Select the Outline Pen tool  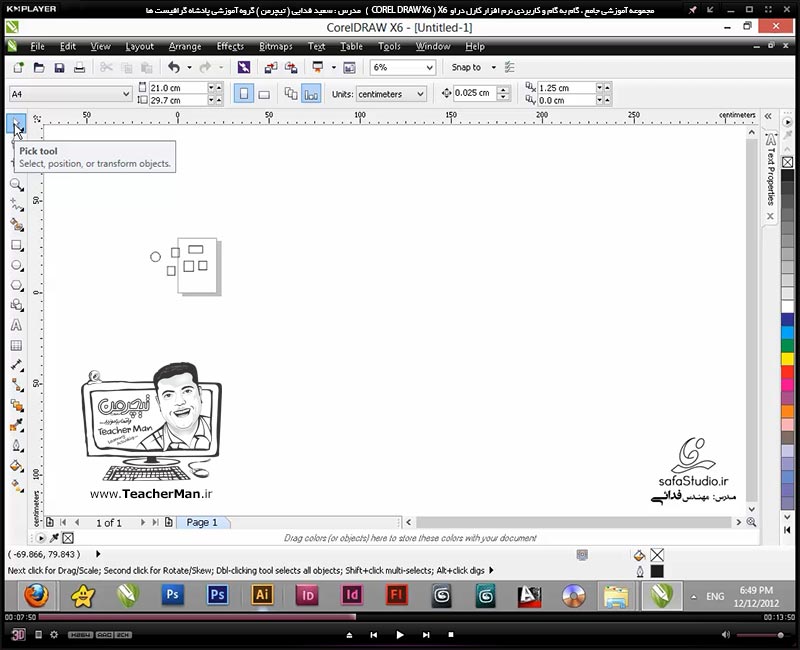16,445
